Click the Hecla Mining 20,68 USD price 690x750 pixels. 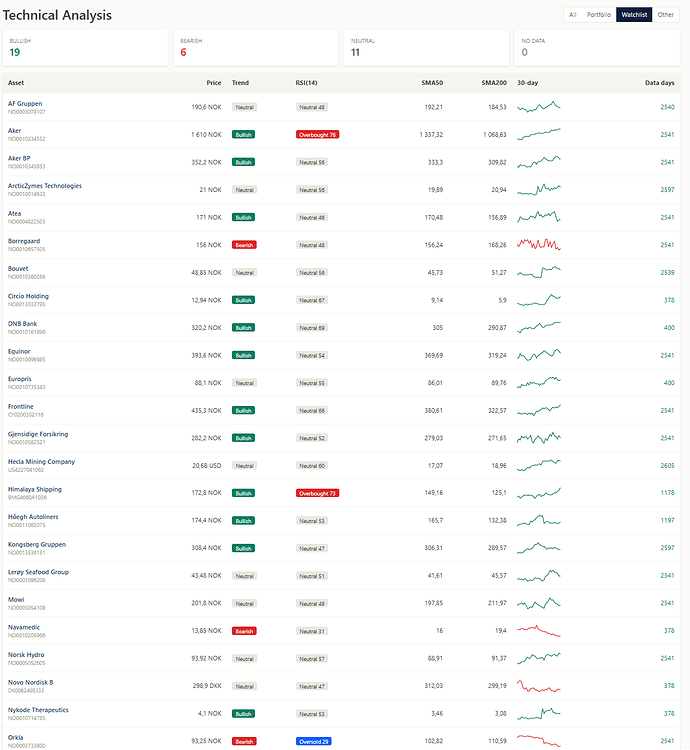pyautogui.click(x=207, y=466)
